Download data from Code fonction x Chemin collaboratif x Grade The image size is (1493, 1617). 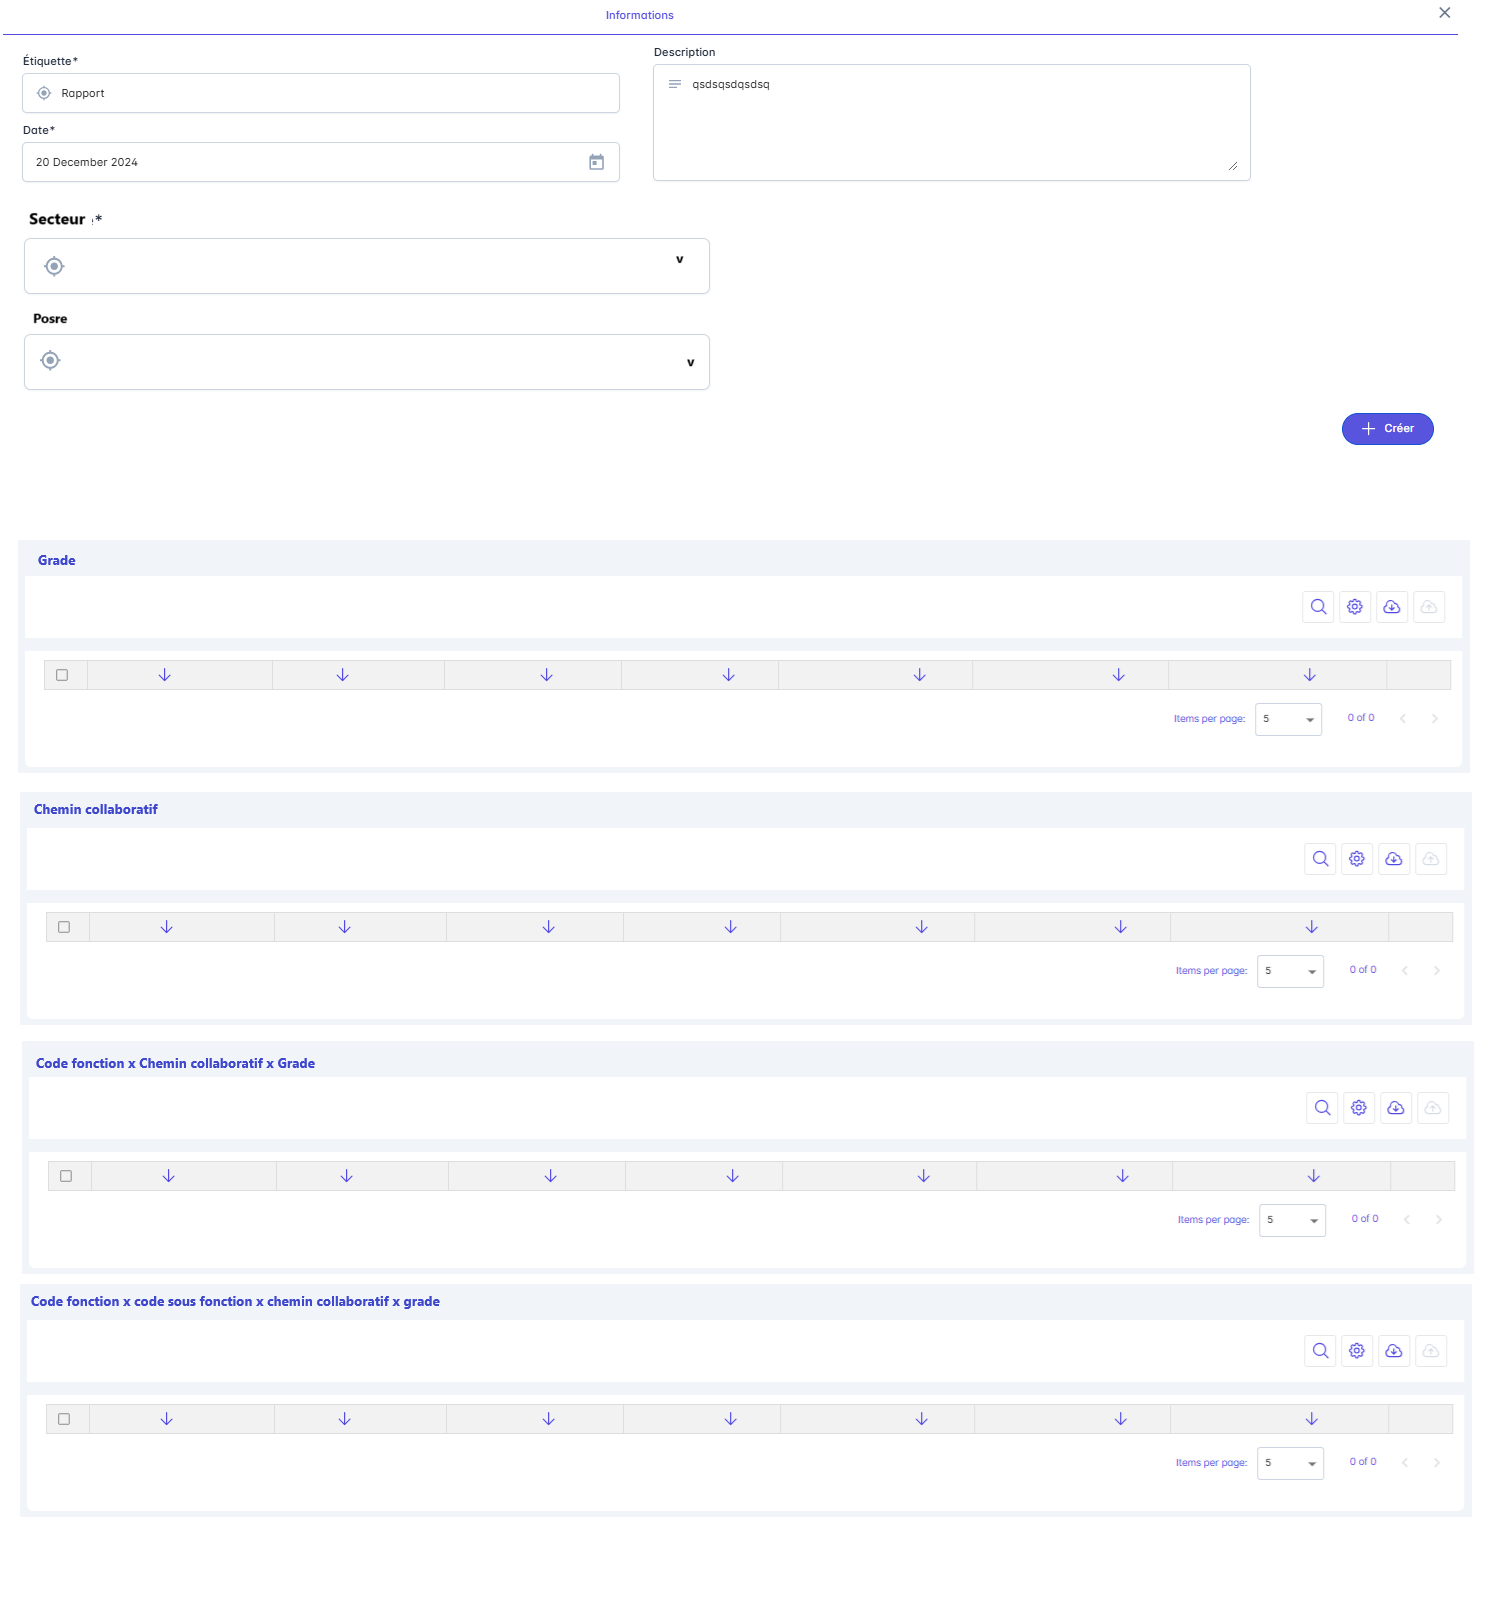tap(1395, 1108)
